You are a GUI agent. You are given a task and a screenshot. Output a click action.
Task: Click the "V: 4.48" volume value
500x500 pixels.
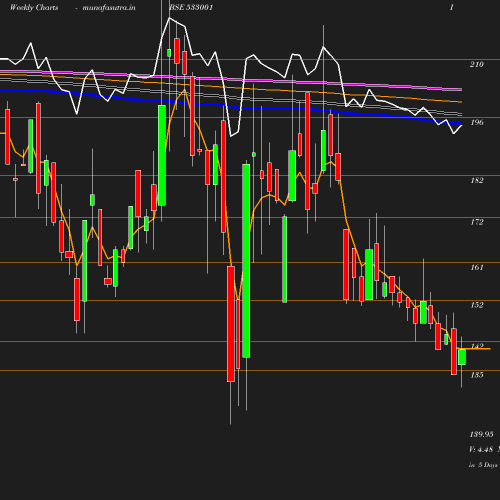tap(481, 449)
